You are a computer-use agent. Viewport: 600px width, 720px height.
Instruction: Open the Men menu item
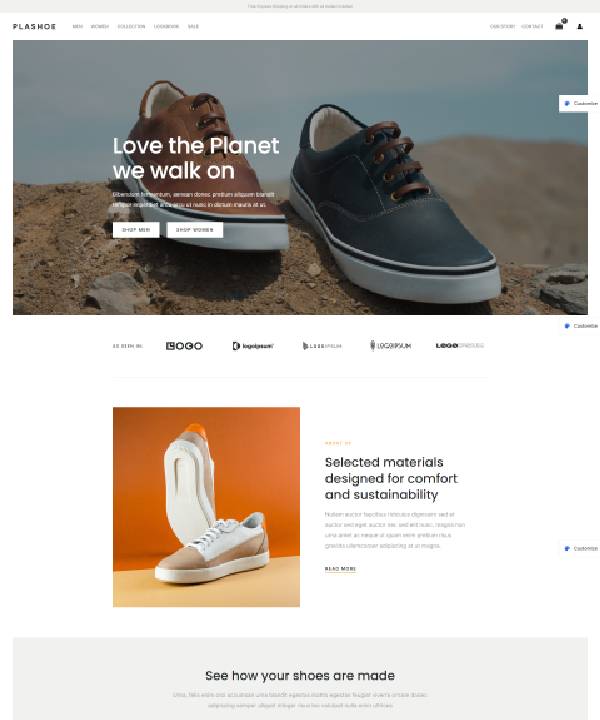(78, 27)
